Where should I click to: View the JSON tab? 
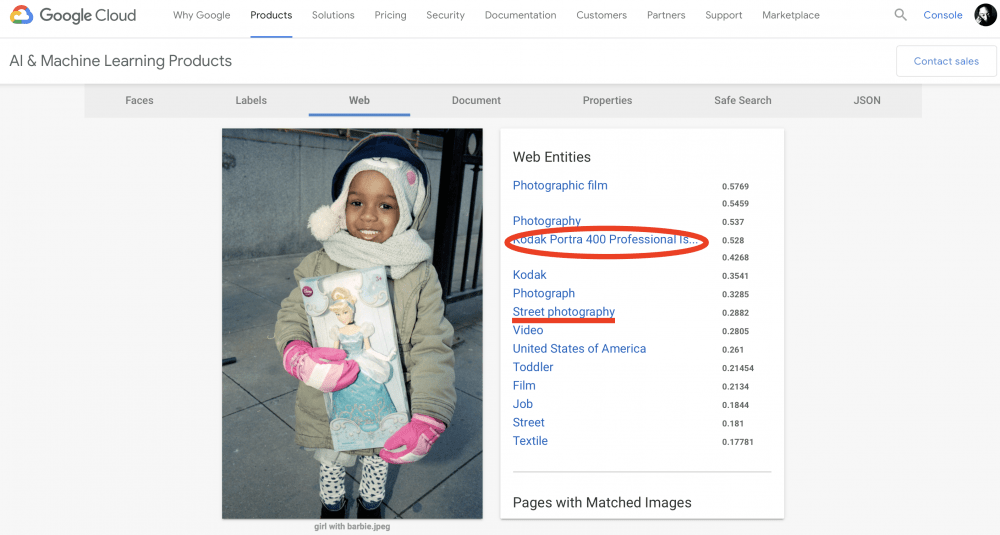(867, 100)
